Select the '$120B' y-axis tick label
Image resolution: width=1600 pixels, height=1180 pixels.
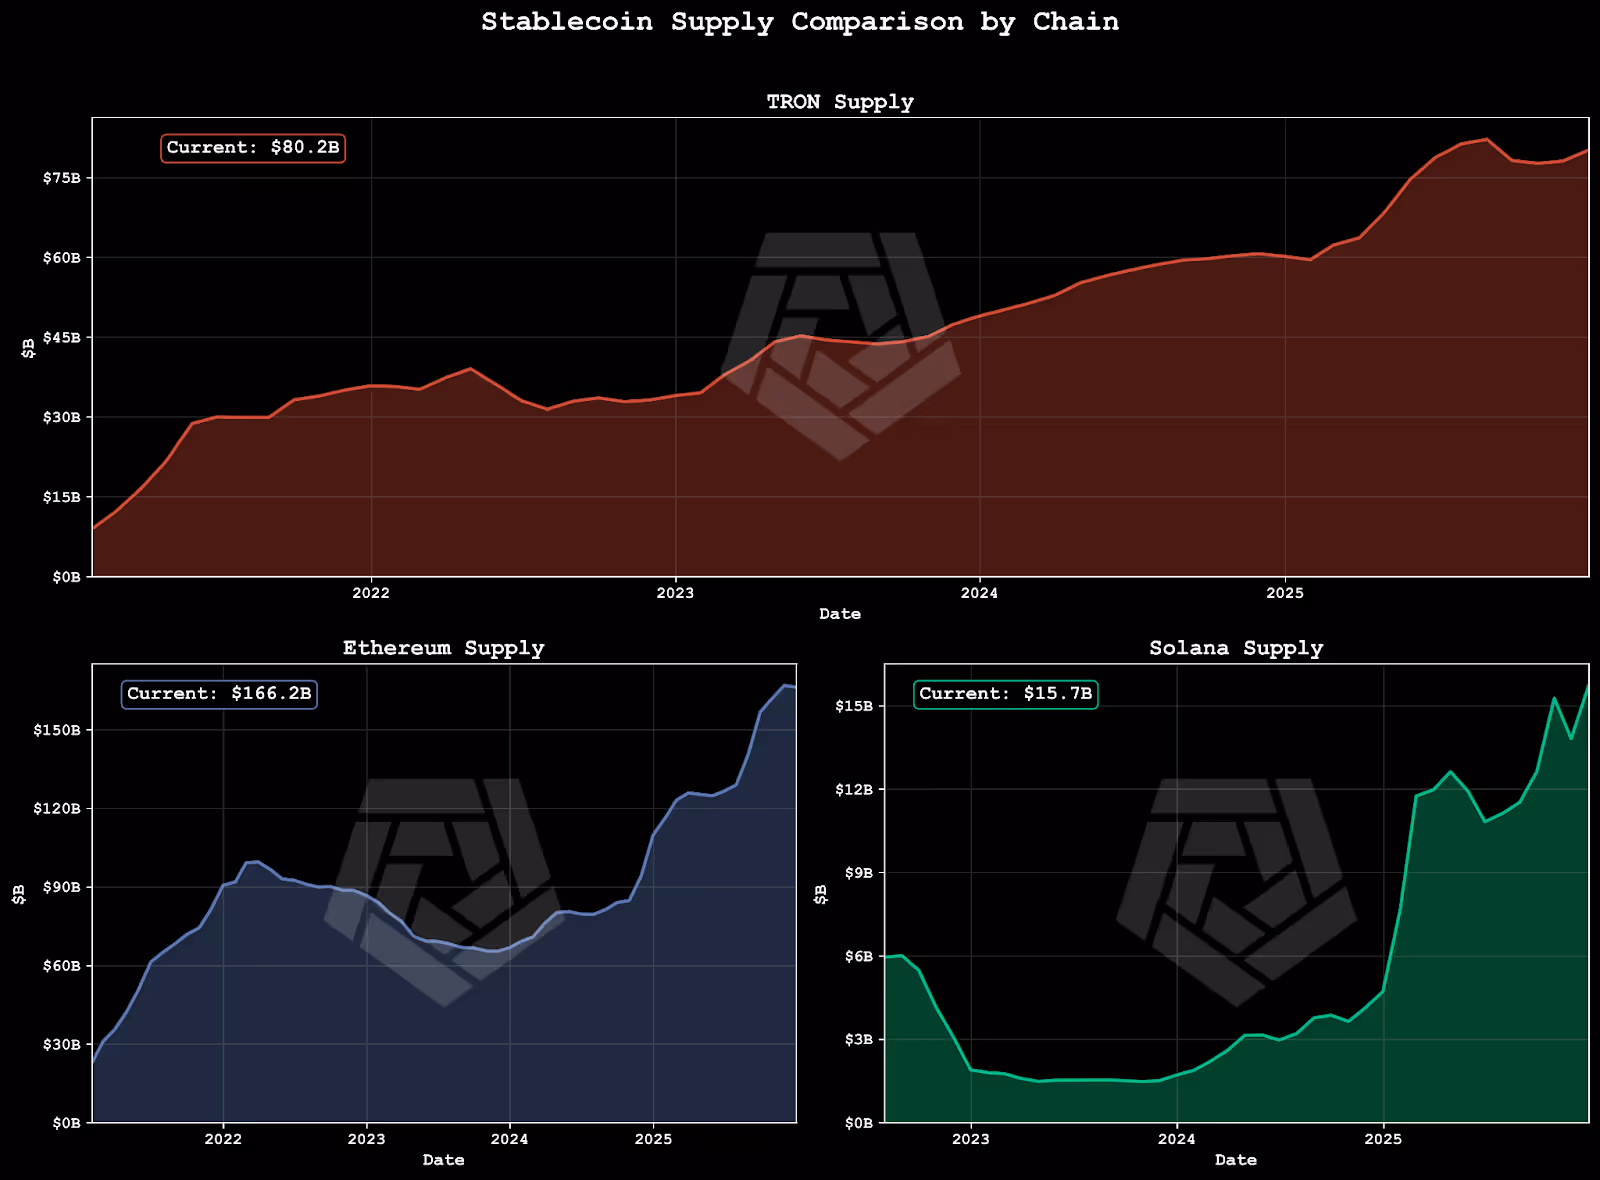(58, 808)
